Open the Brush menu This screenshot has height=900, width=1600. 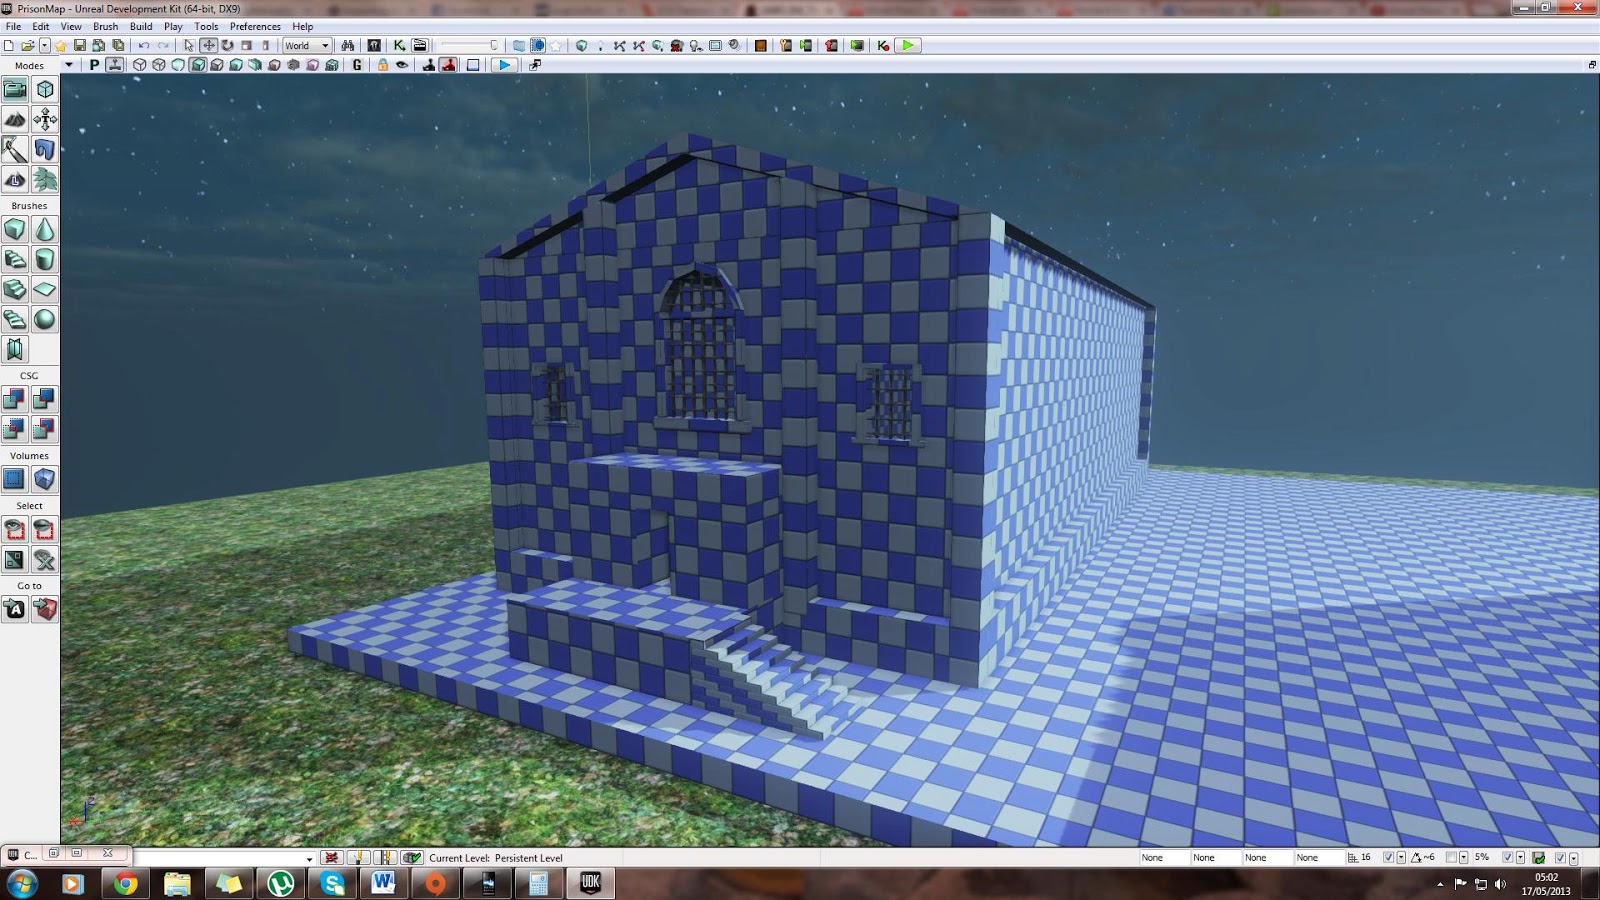point(105,26)
